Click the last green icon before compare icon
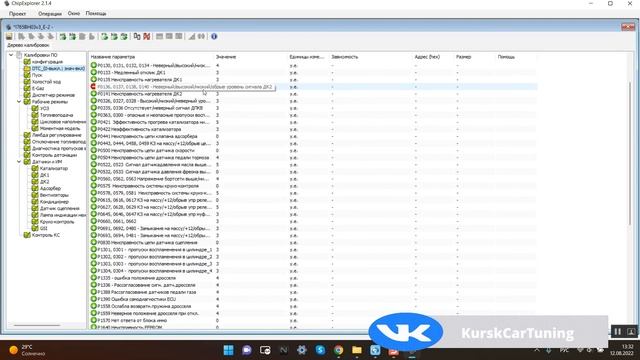The image size is (640, 360). click(124, 37)
